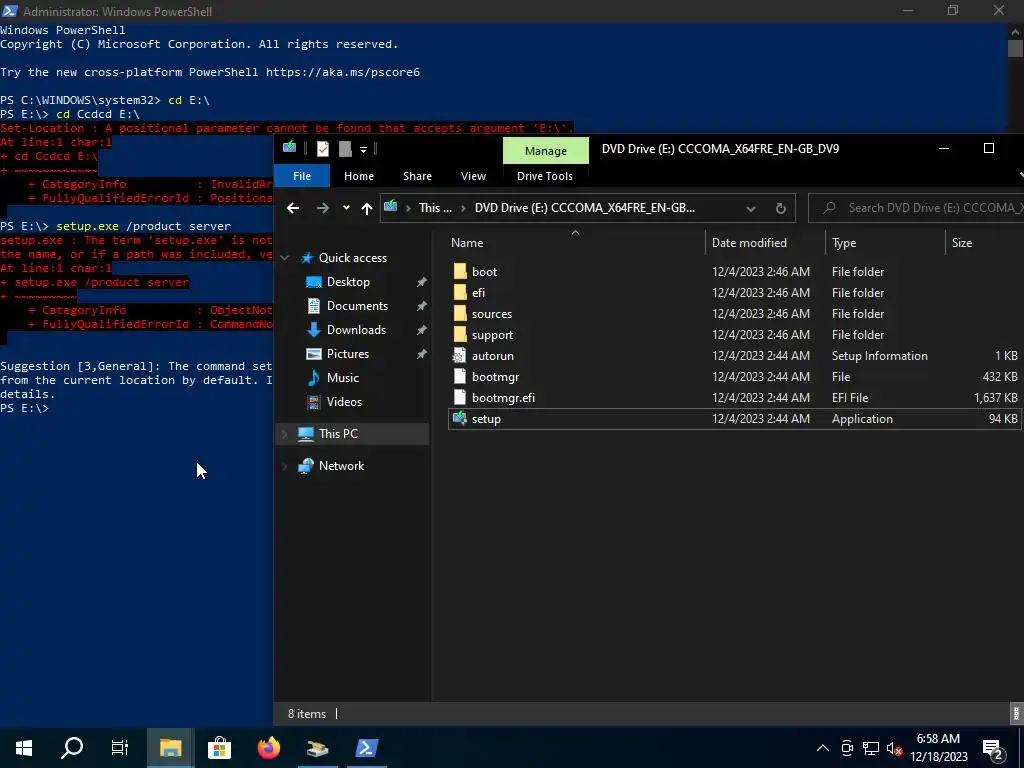Click the pin icon beside Downloads

pos(422,330)
